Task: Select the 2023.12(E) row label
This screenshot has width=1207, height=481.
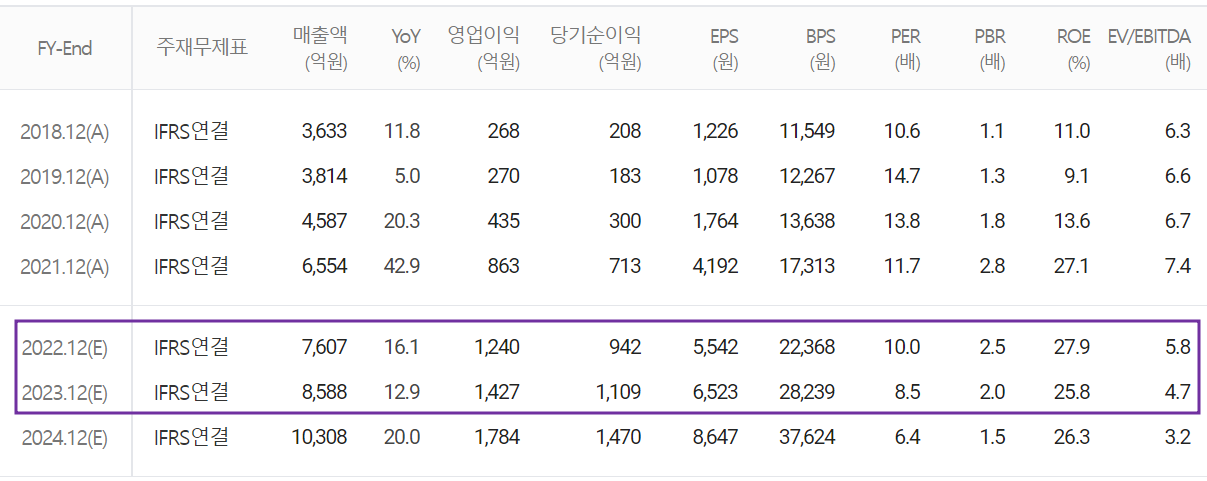Action: pyautogui.click(x=65, y=393)
